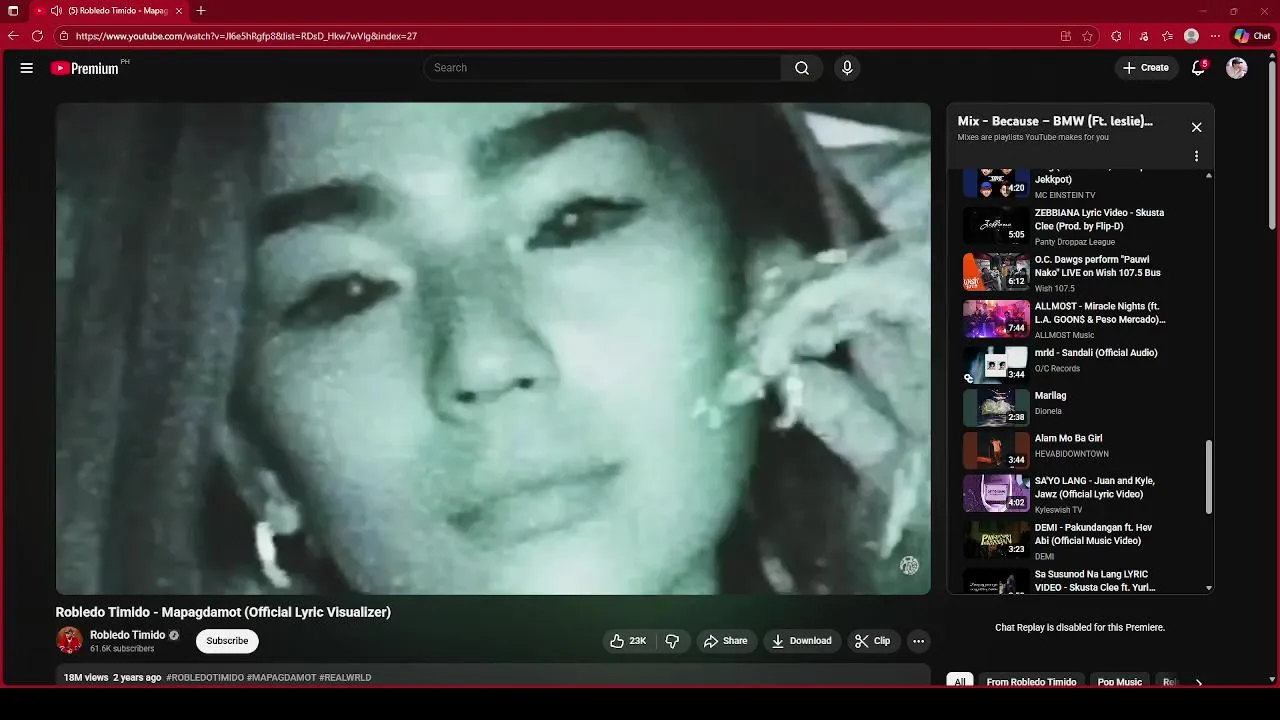
Task: Click the #REALWRLD hashtag
Action: point(345,678)
